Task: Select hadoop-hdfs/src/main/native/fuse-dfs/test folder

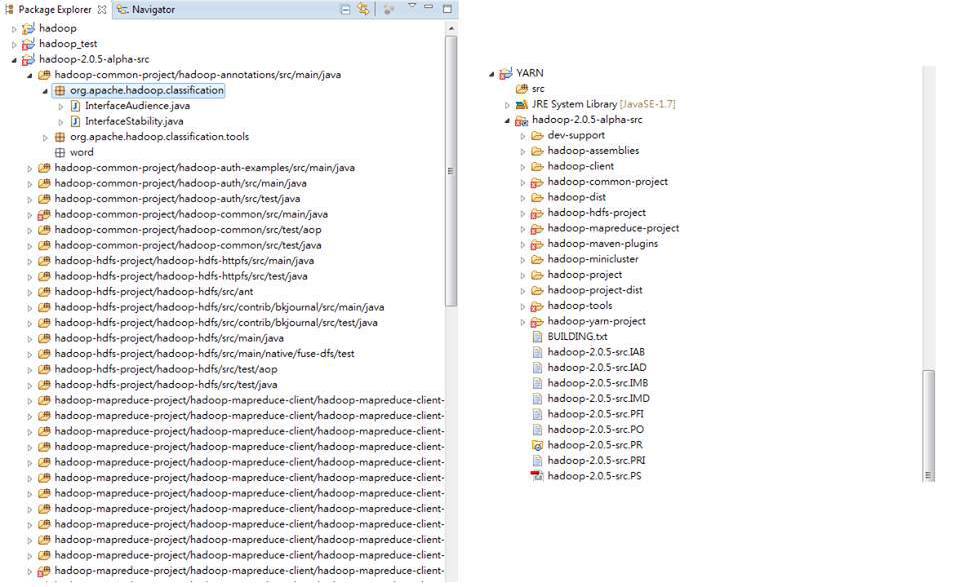Action: [x=204, y=354]
